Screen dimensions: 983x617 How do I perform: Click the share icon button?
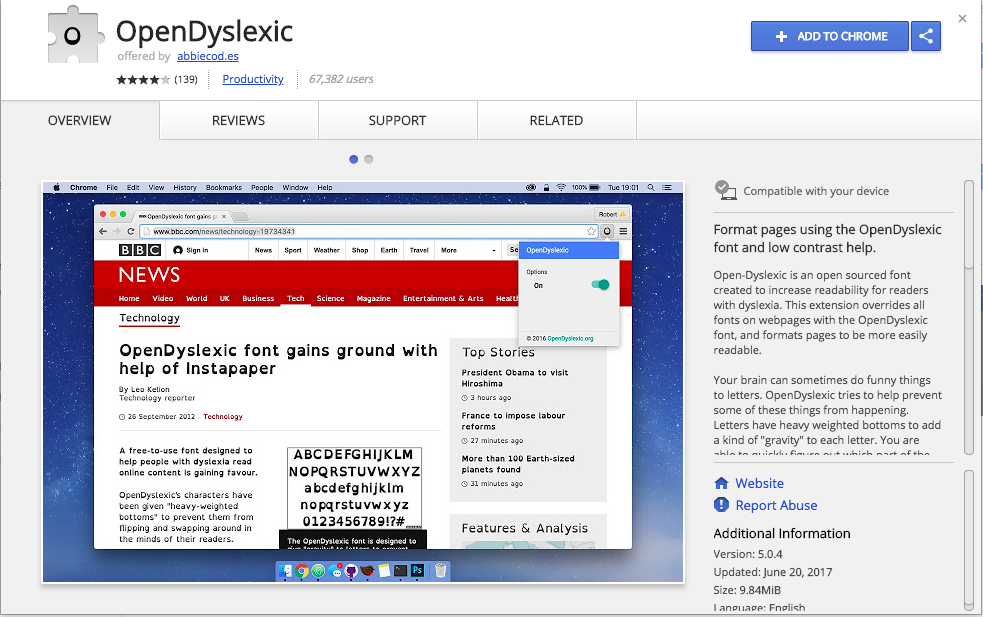pos(926,36)
